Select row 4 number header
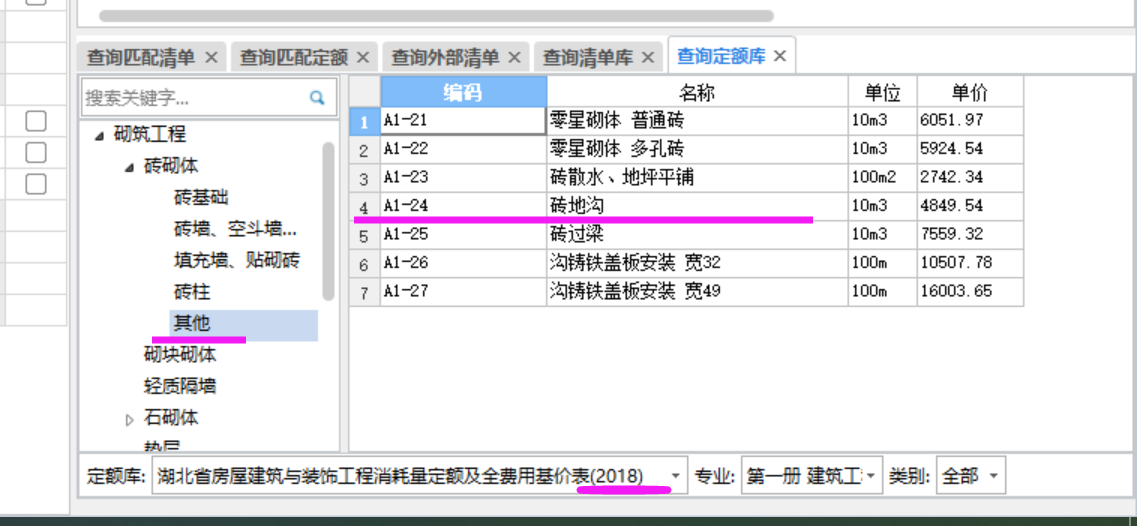1137x526 pixels. coord(365,207)
